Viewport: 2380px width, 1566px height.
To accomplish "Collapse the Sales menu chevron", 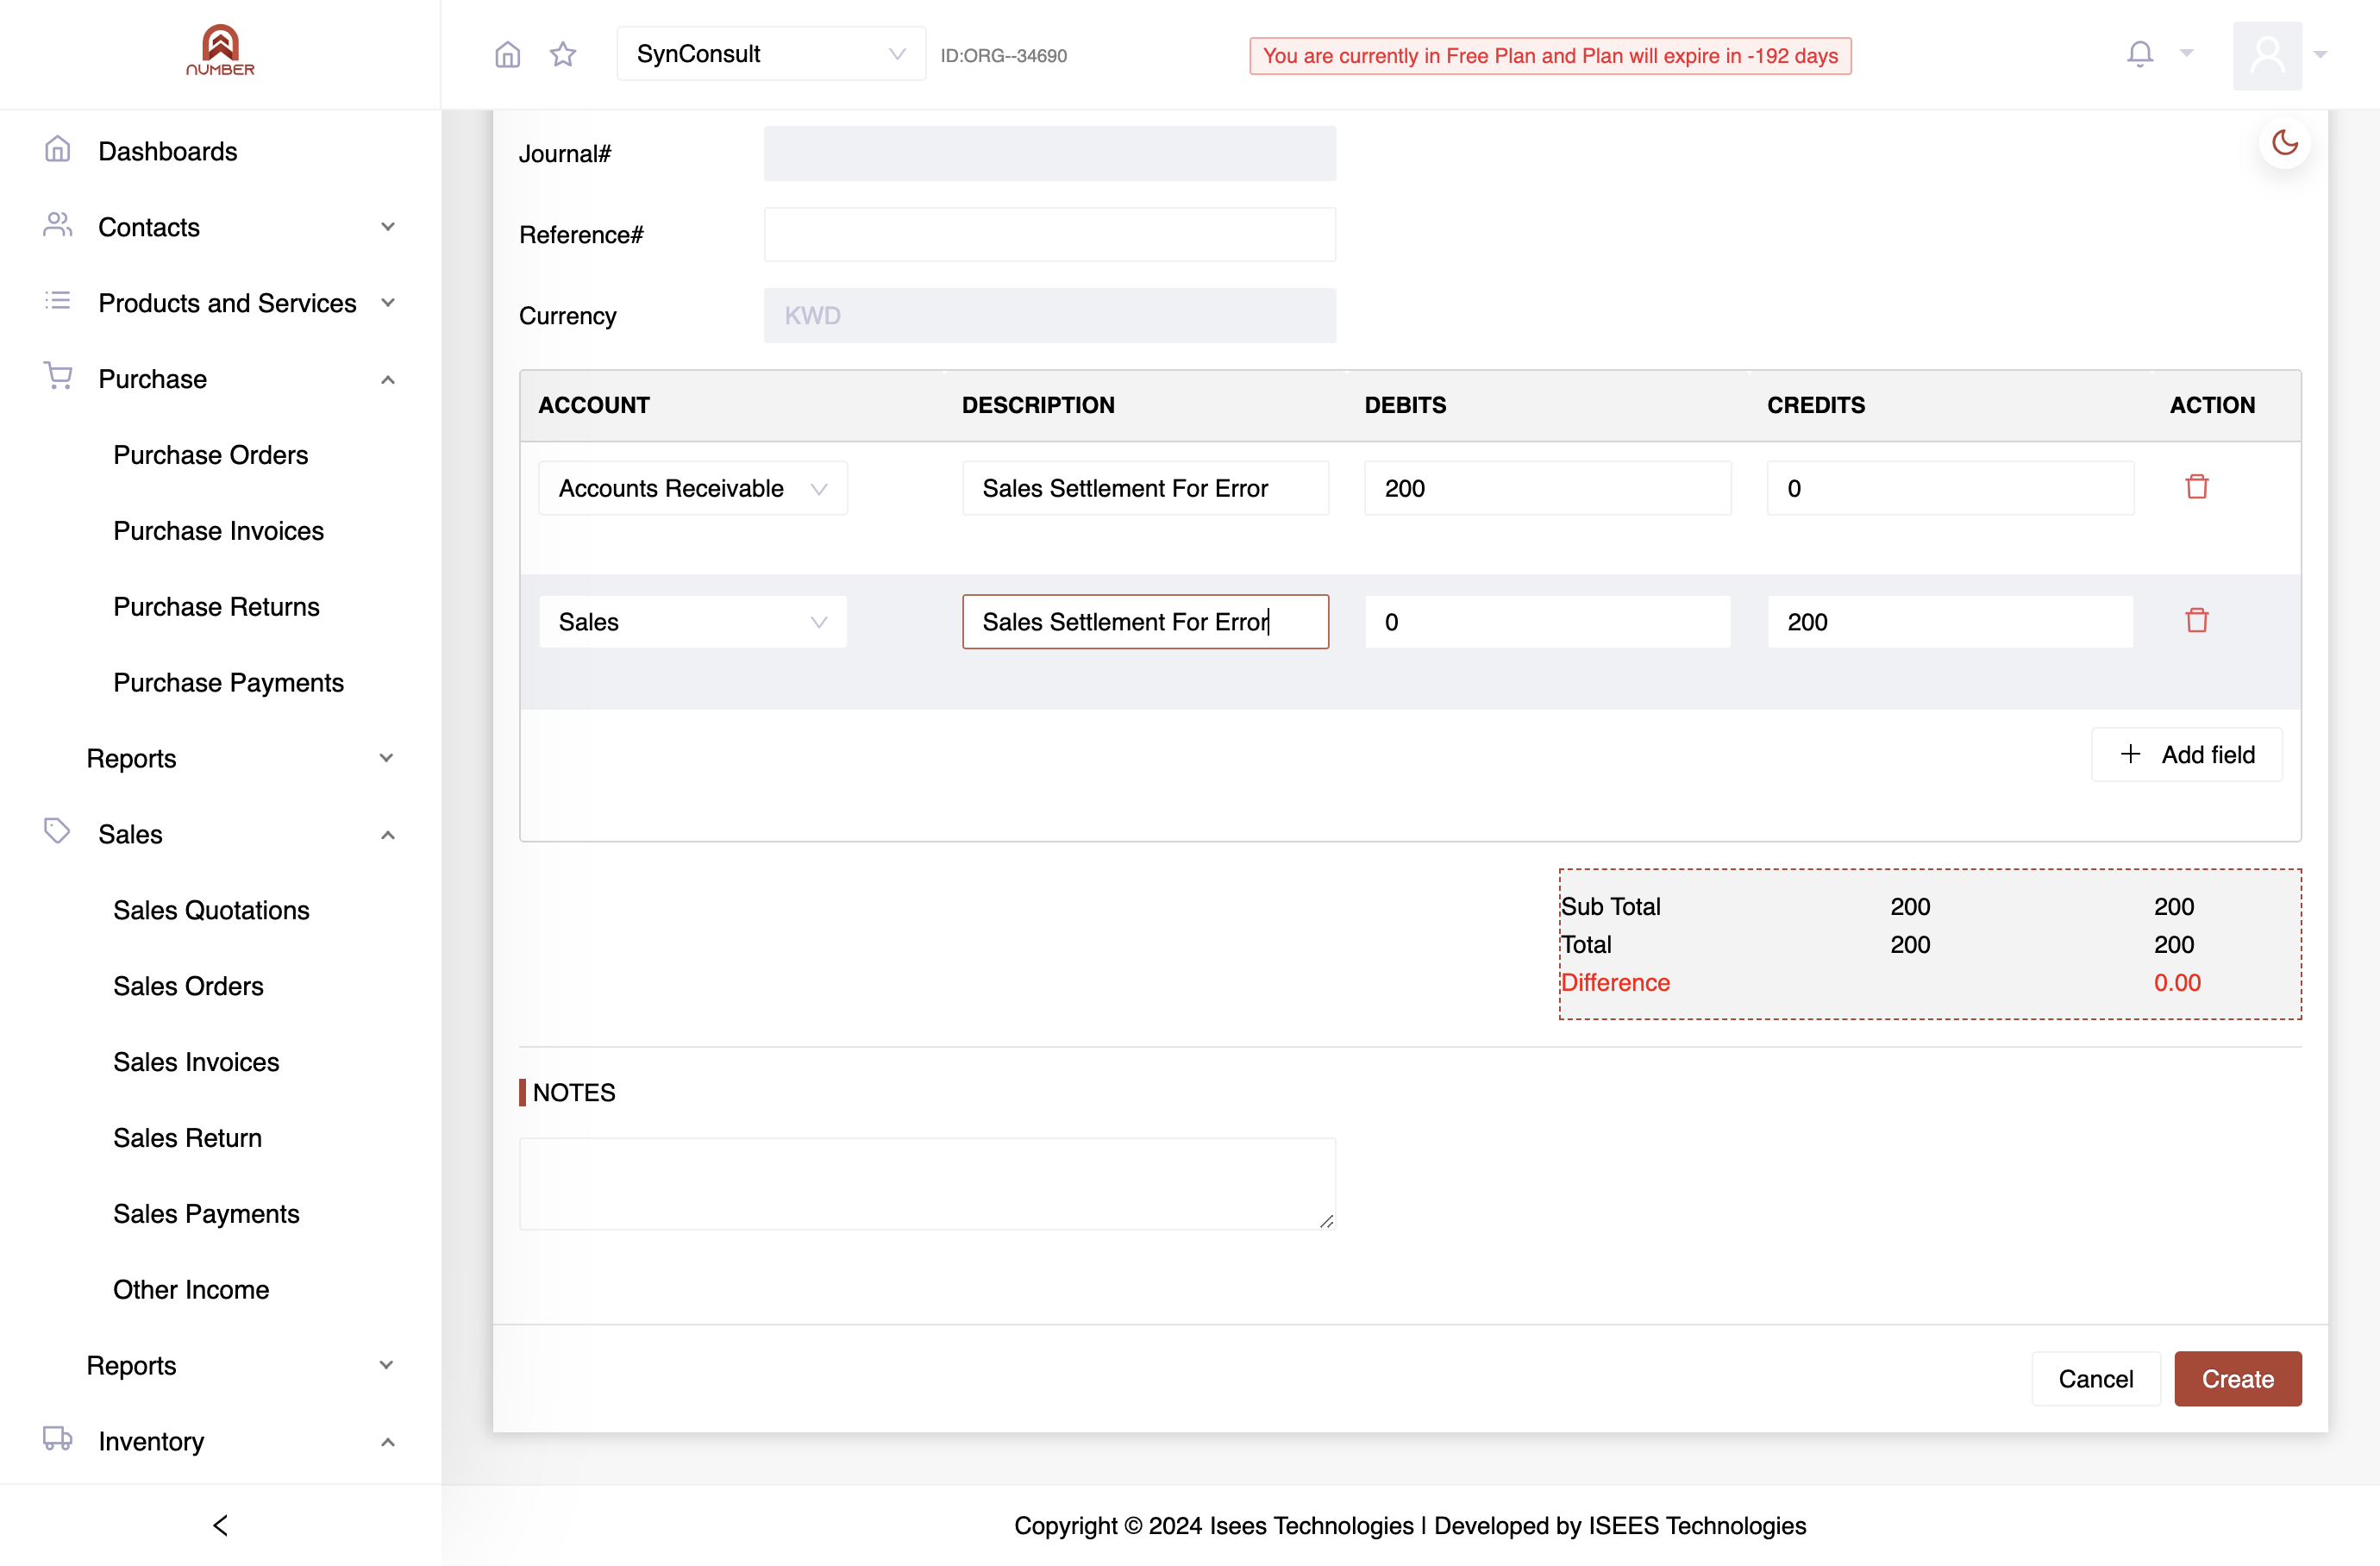I will tap(388, 835).
